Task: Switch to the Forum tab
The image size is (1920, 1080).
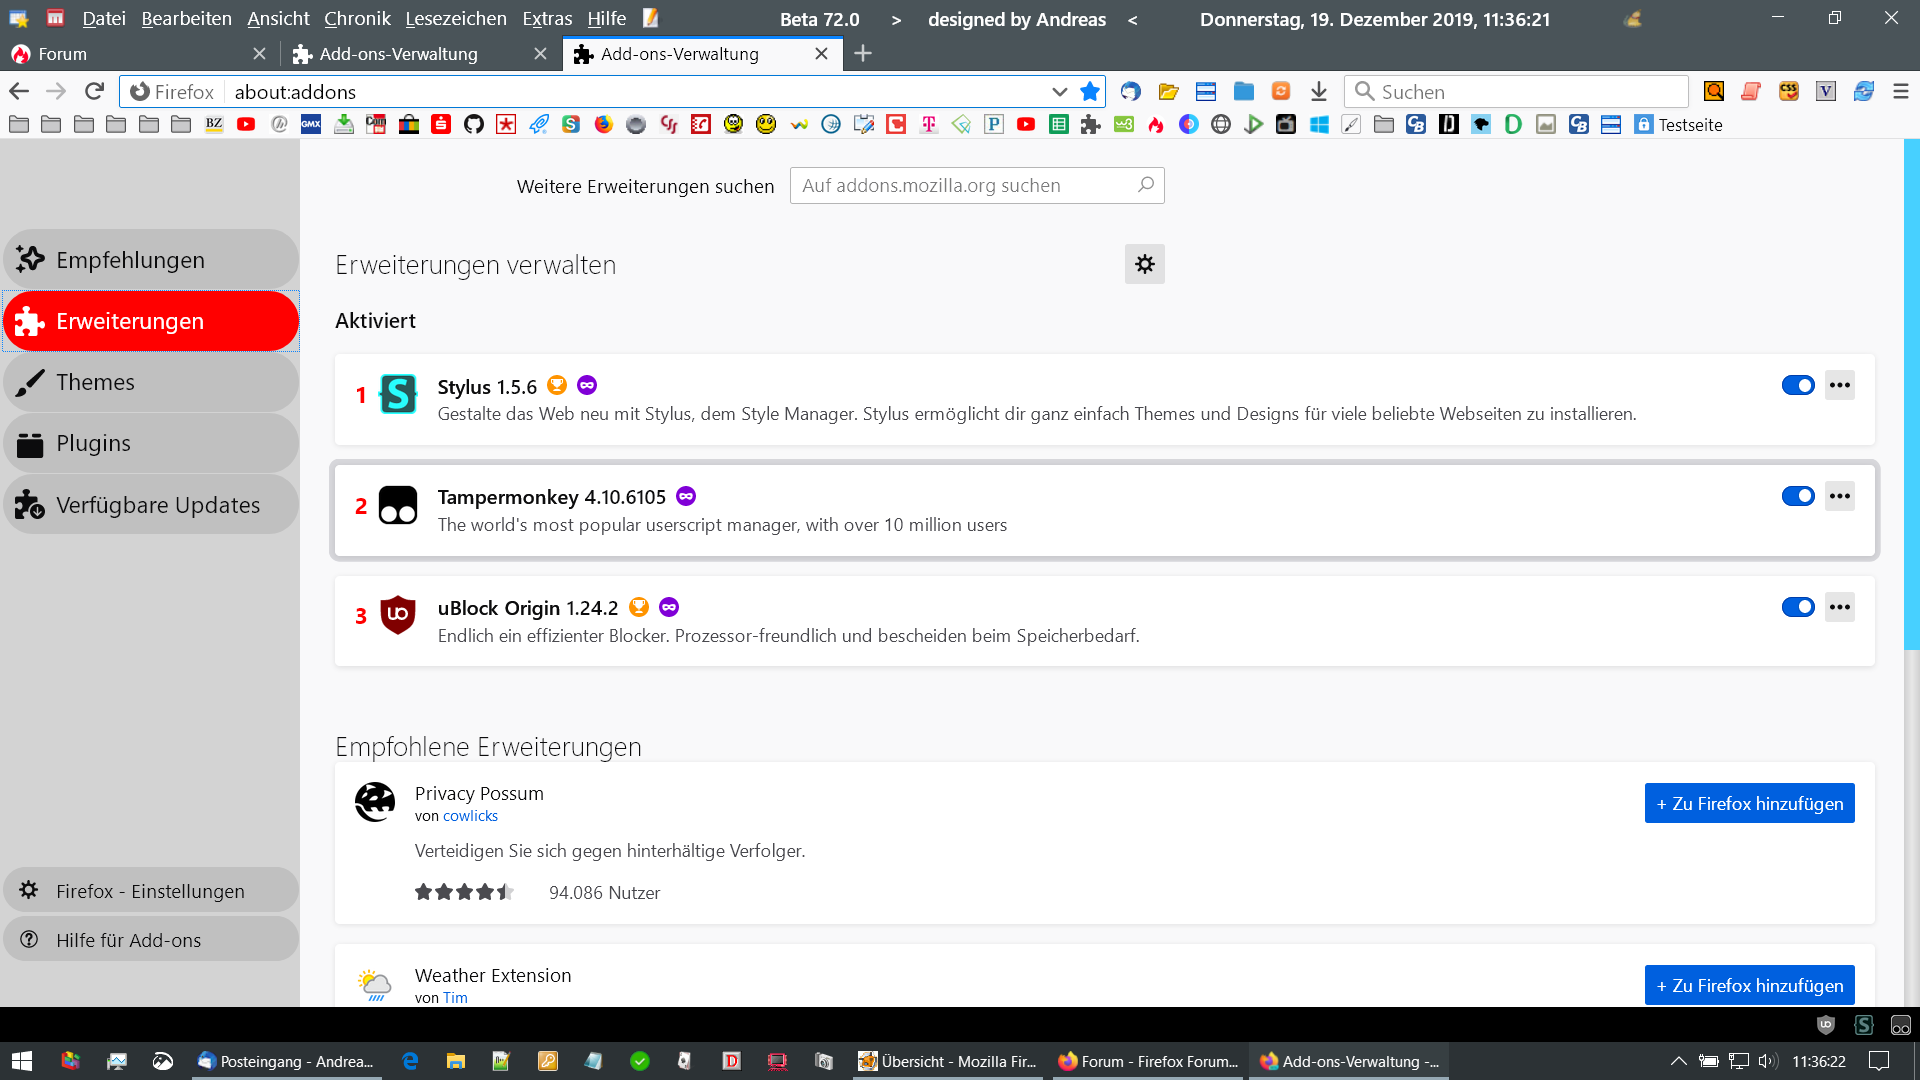Action: (62, 54)
